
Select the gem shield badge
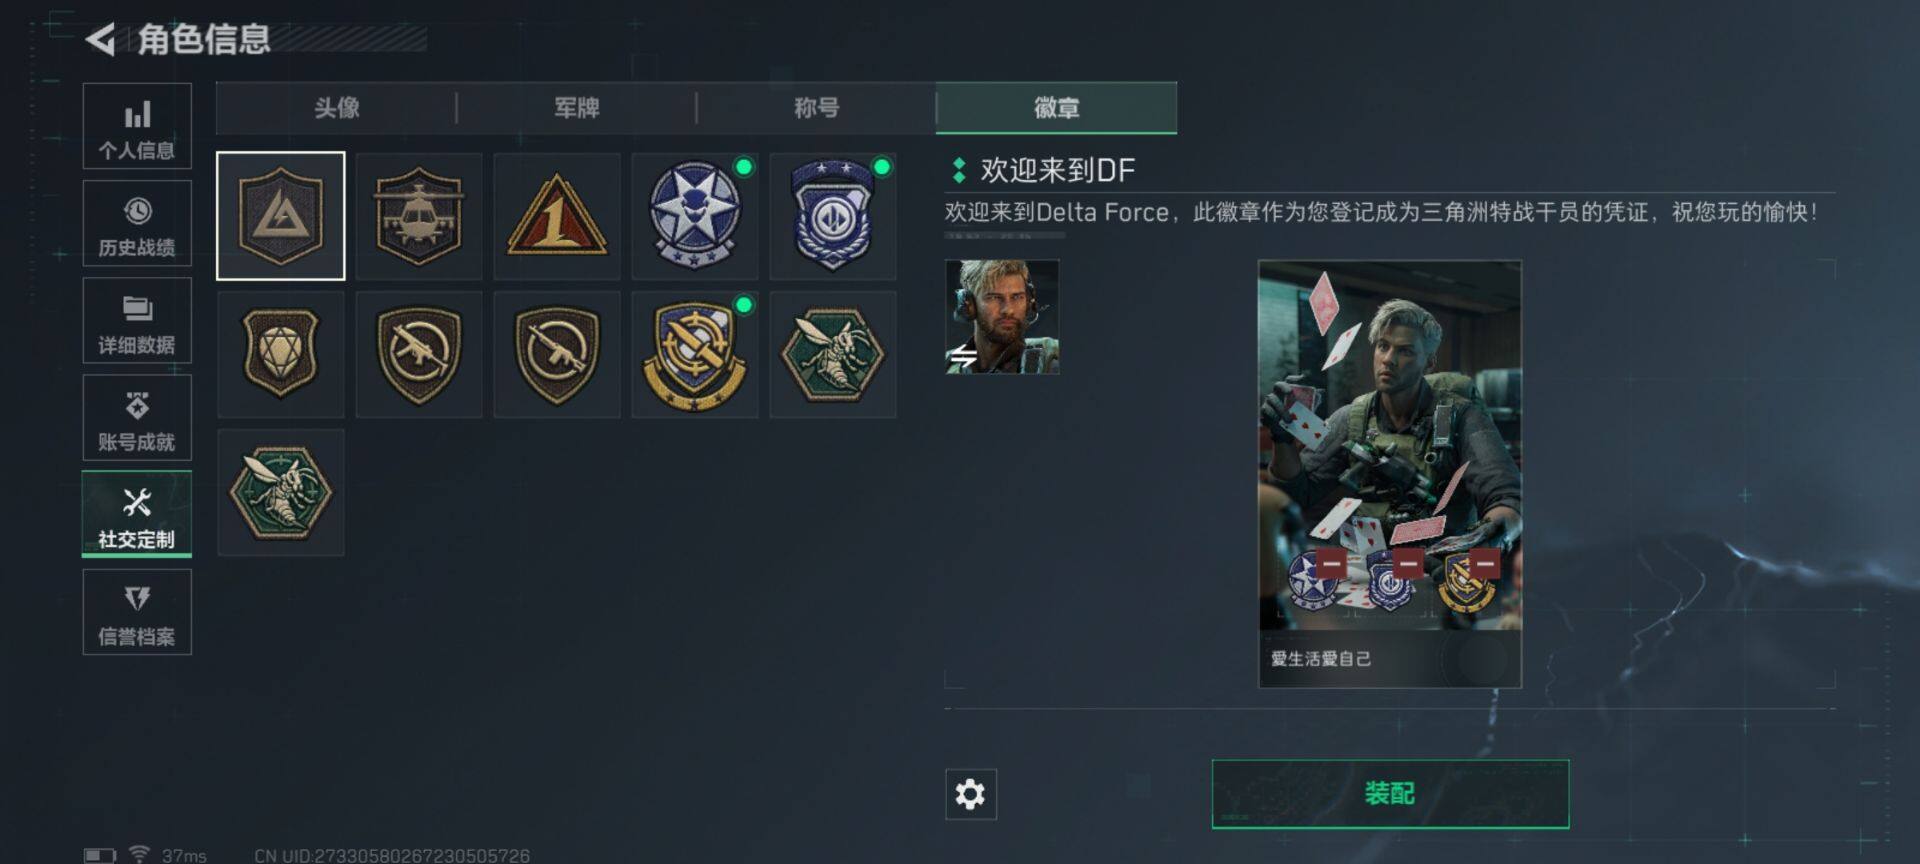pos(281,354)
